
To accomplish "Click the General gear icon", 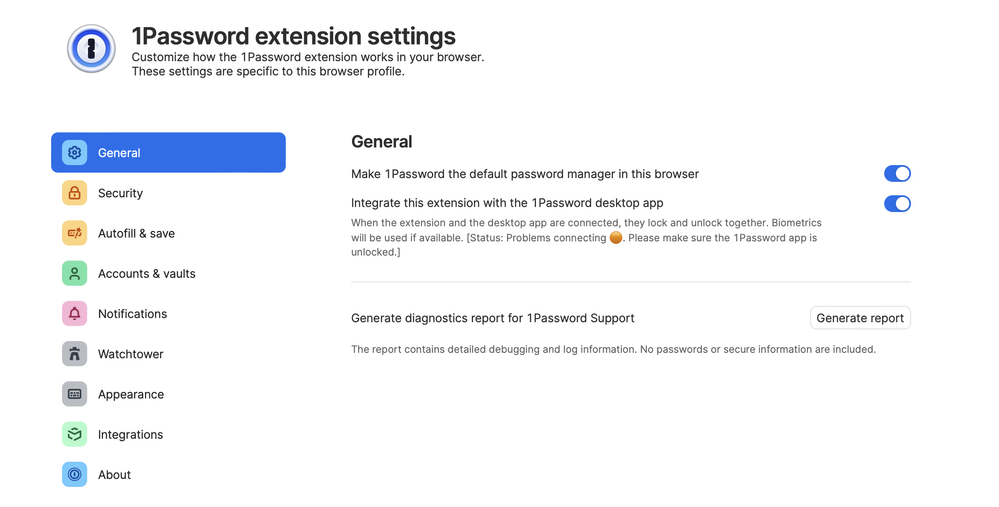I will (74, 153).
